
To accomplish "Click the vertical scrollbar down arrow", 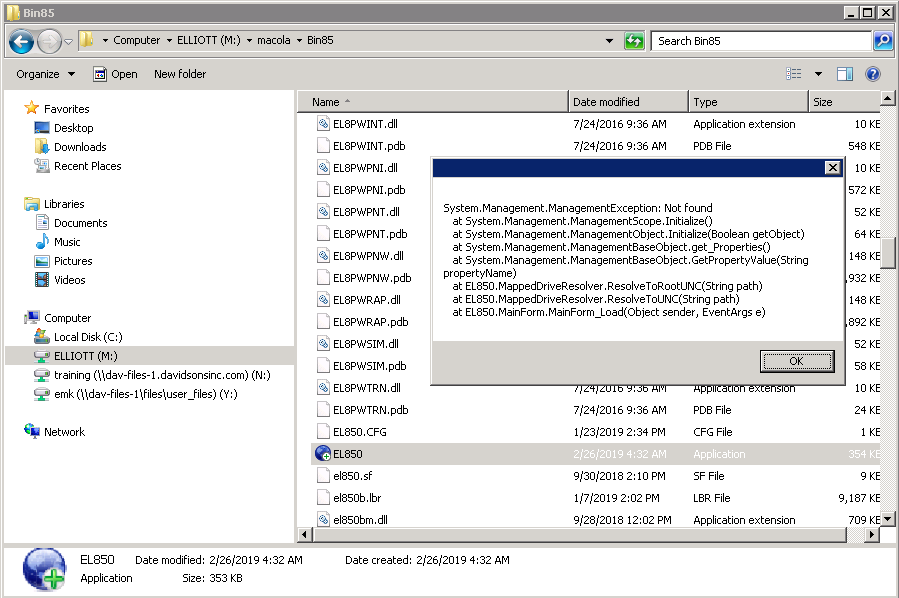I will click(x=886, y=518).
